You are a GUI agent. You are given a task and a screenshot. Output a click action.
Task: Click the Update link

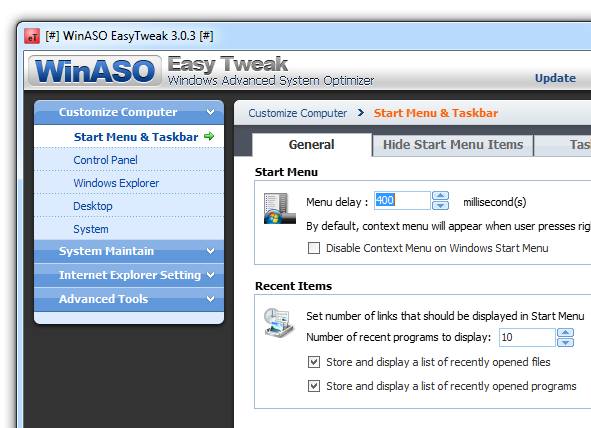click(555, 78)
